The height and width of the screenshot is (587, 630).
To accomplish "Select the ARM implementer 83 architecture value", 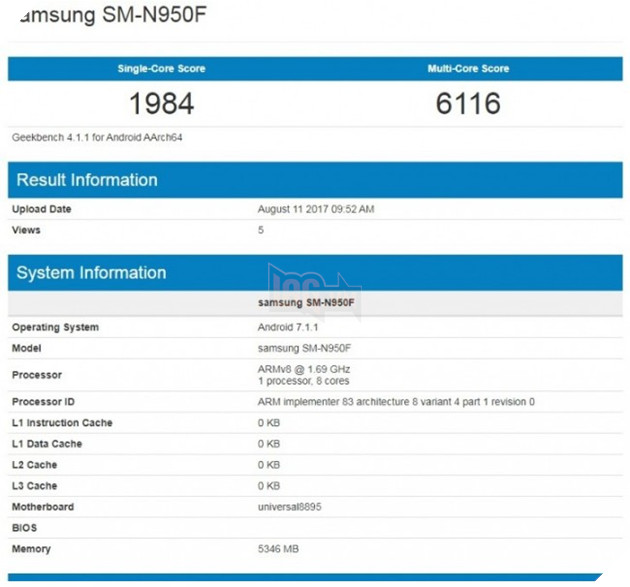I will (396, 402).
